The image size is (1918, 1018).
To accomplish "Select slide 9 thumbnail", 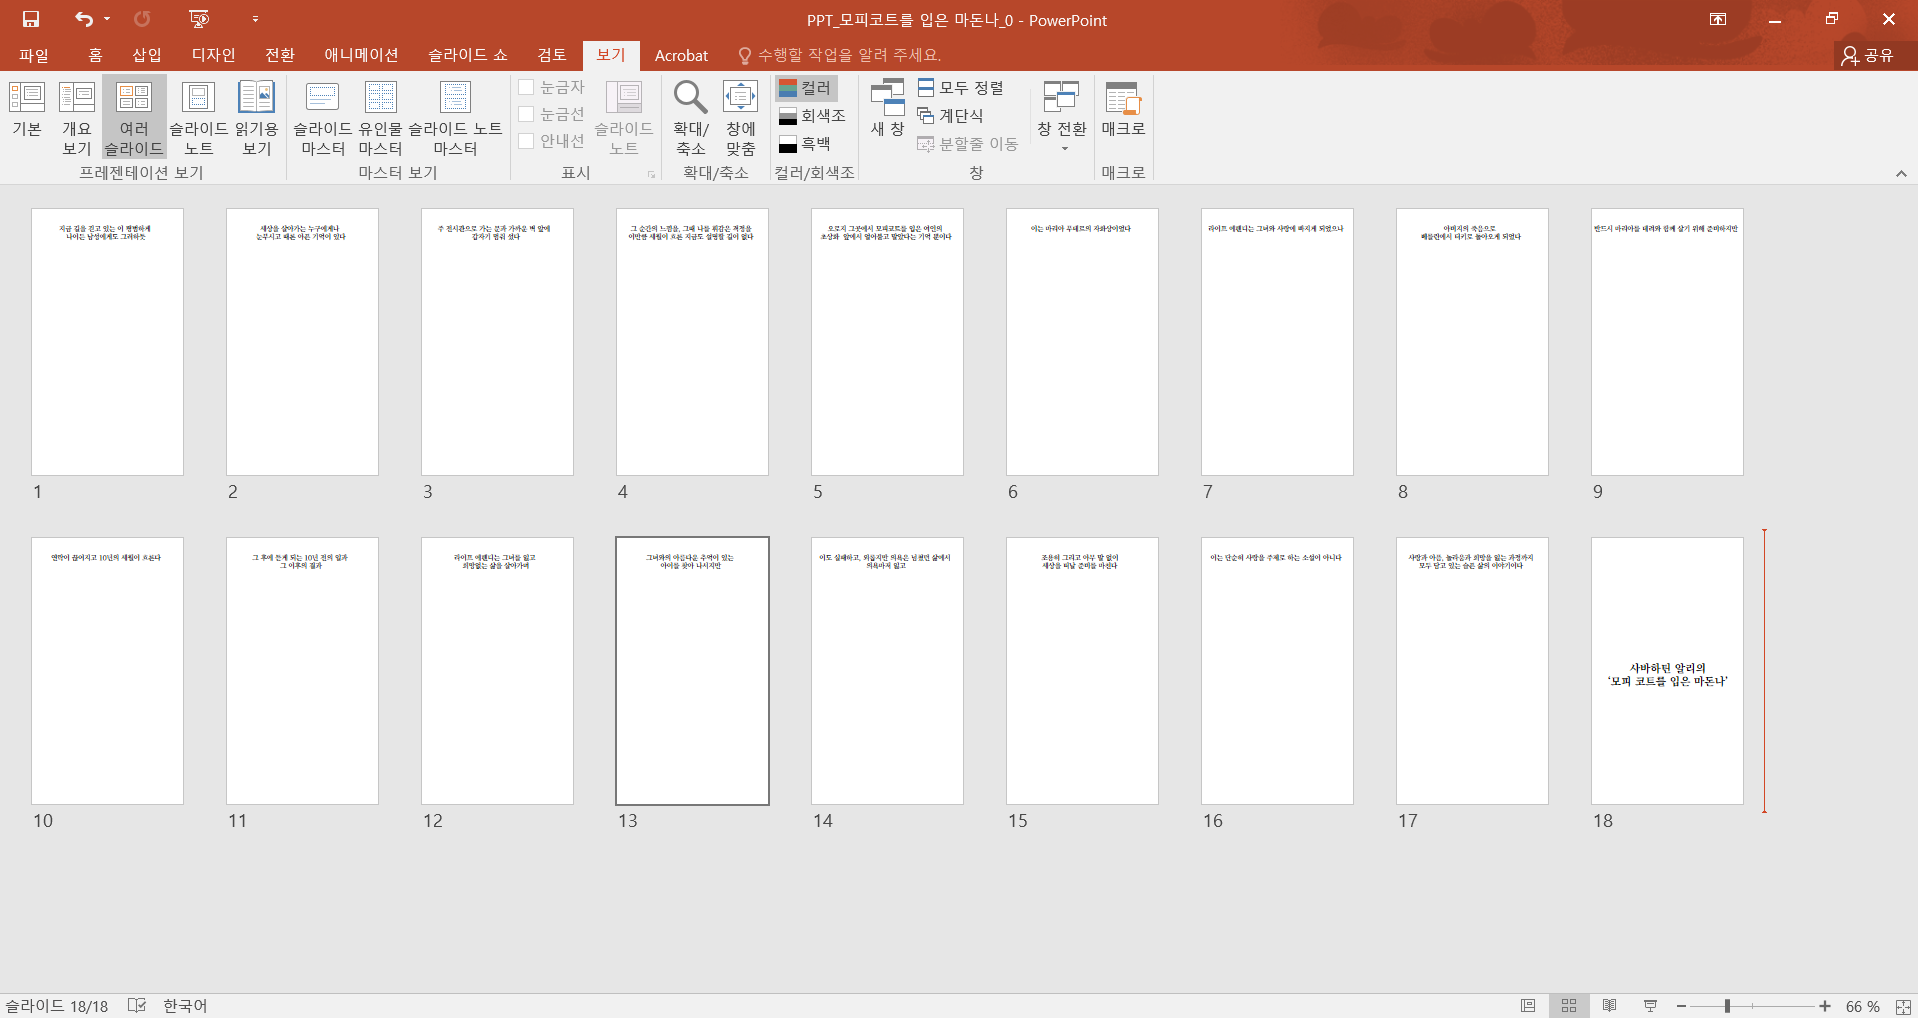I will point(1667,342).
